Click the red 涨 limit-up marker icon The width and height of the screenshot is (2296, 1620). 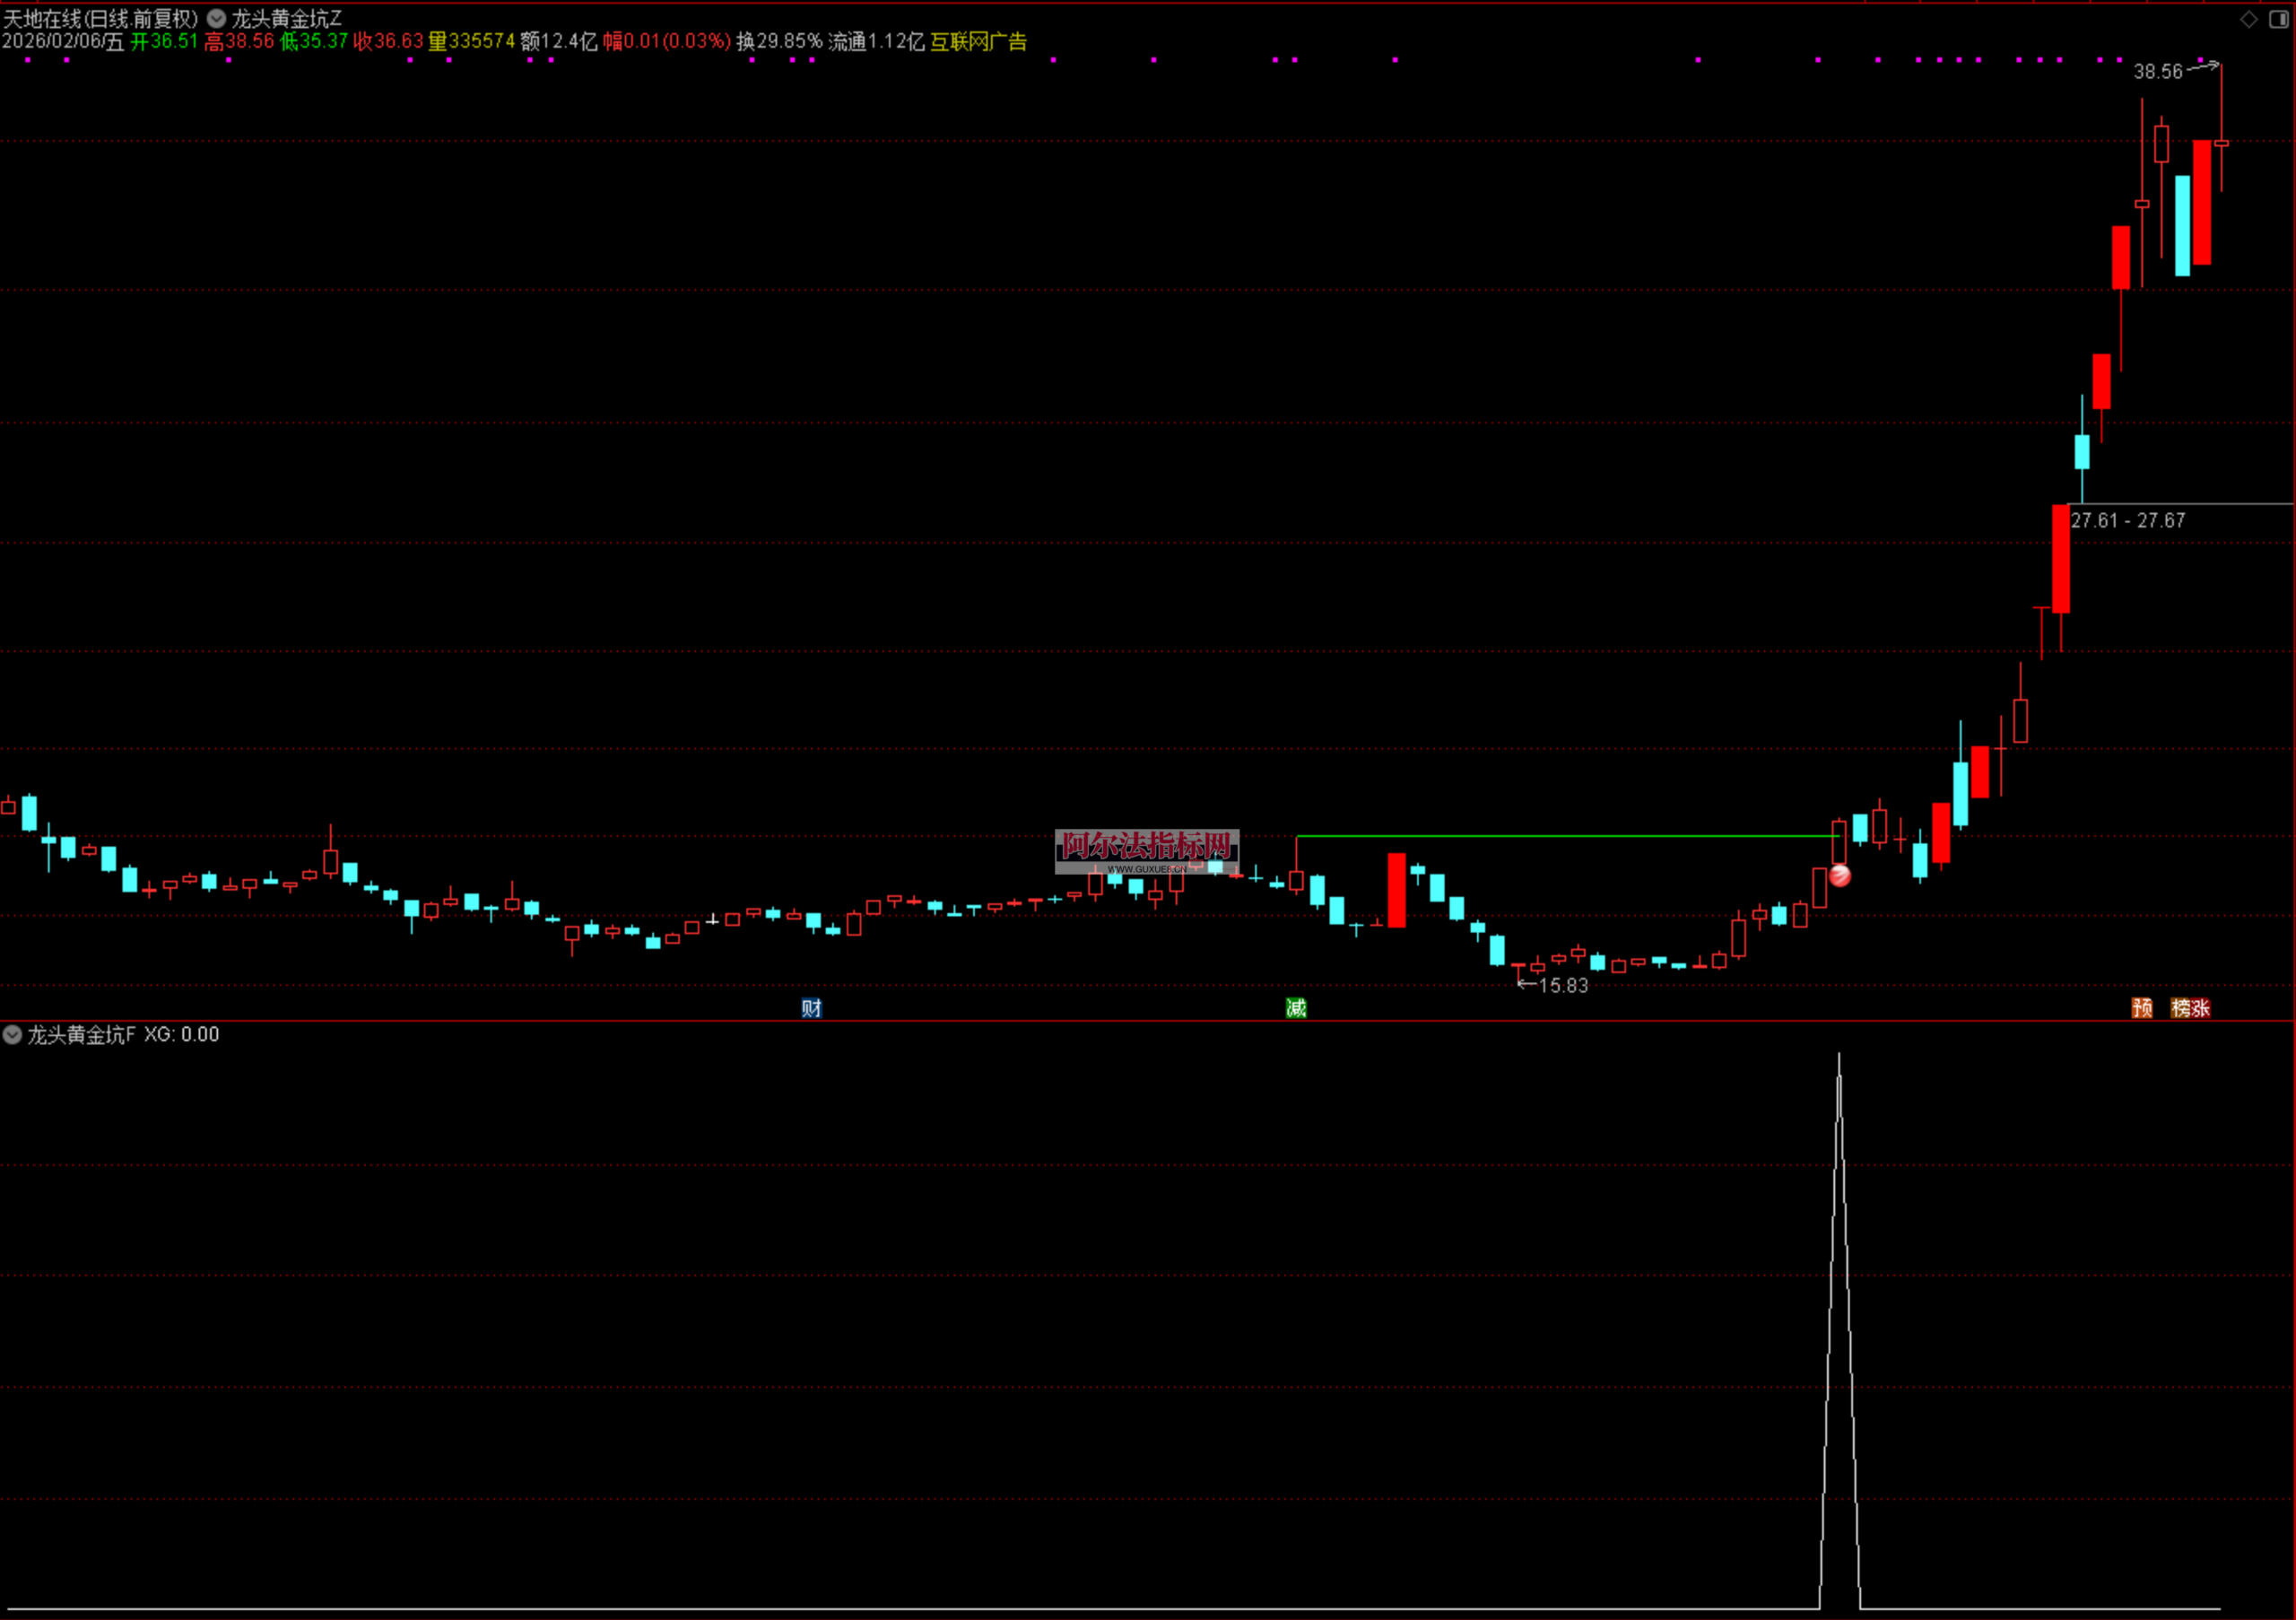coord(2200,1008)
